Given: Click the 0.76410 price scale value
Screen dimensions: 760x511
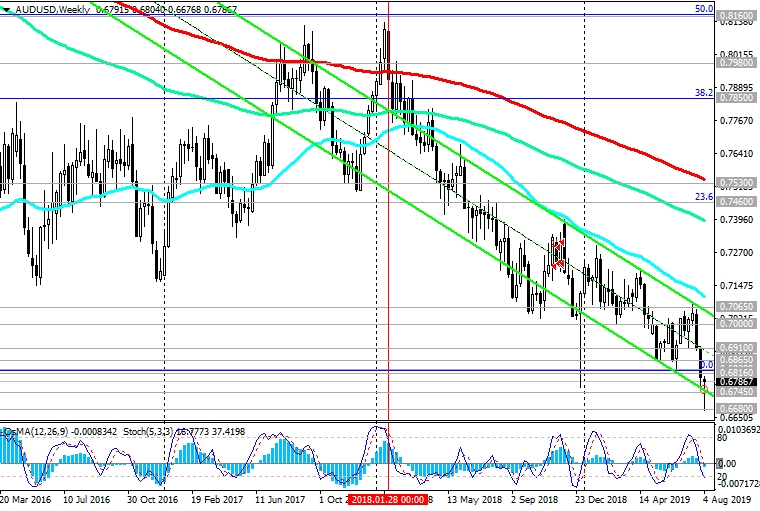Looking at the screenshot, I should click(737, 154).
